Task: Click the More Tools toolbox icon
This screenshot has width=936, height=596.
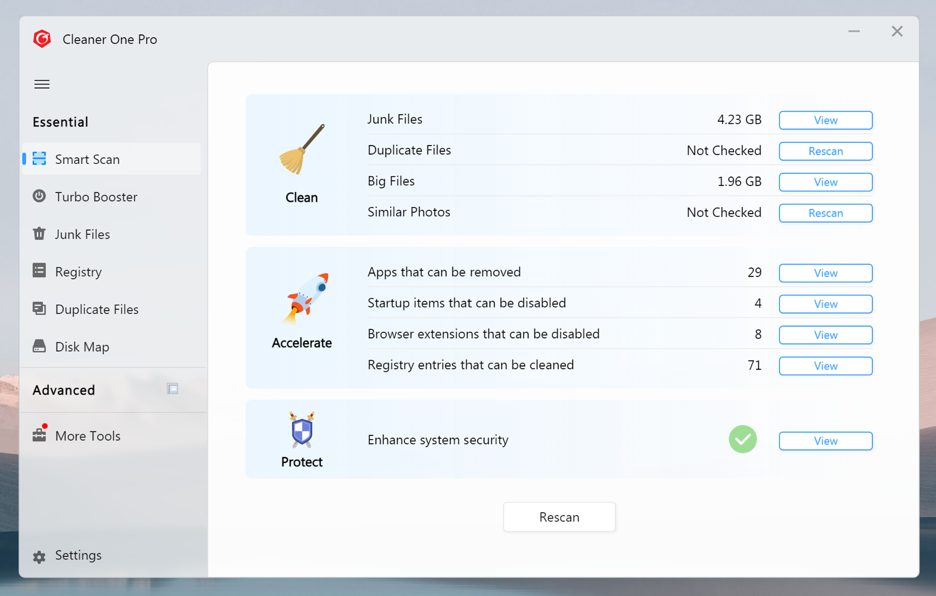Action: point(40,435)
